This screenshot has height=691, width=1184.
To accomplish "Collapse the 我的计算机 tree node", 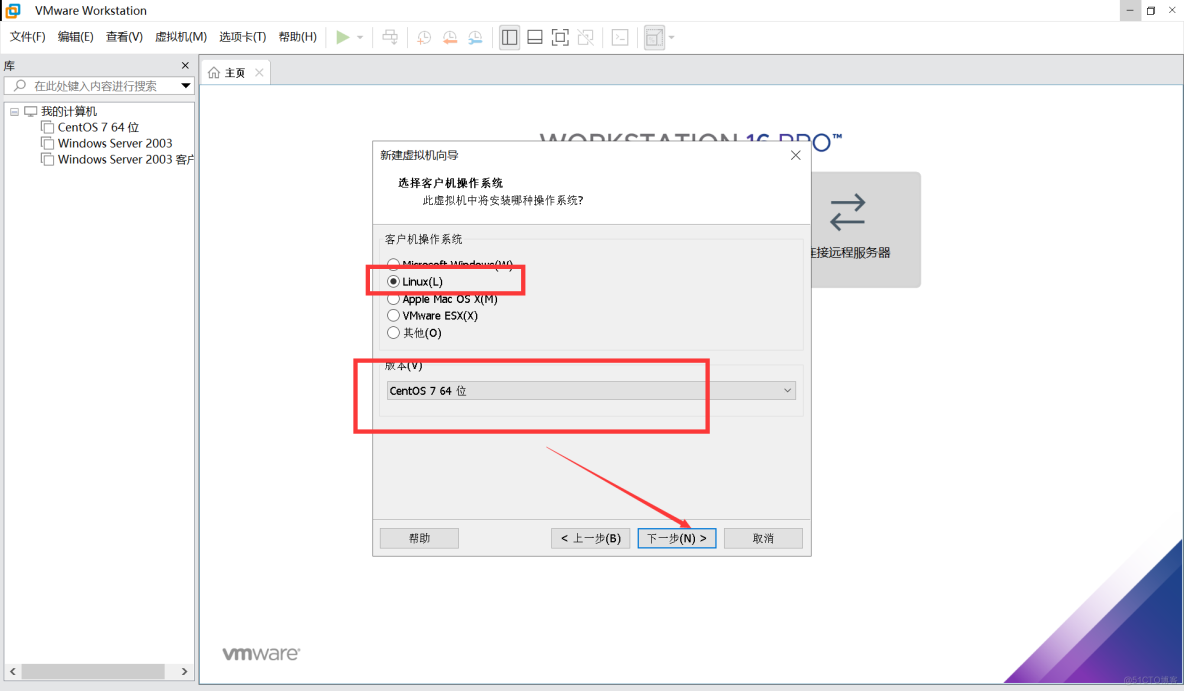I will pos(14,112).
